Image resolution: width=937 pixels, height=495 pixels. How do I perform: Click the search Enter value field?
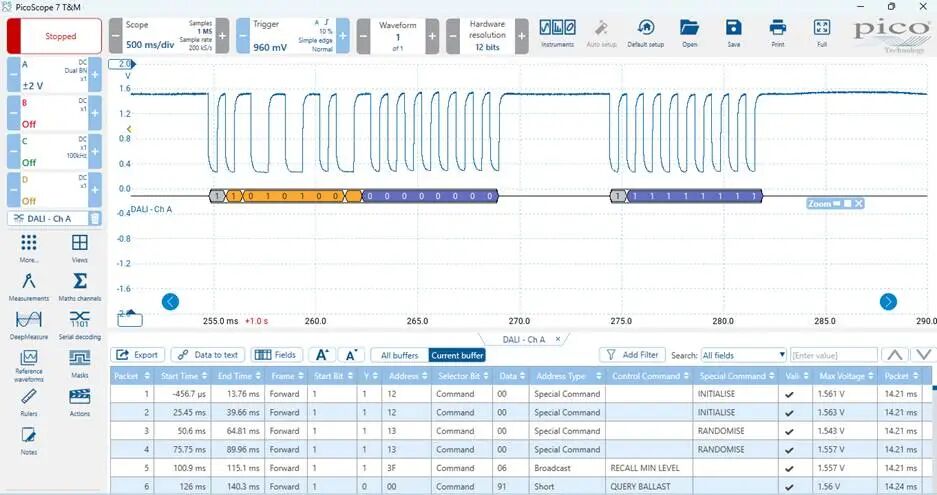click(x=834, y=355)
